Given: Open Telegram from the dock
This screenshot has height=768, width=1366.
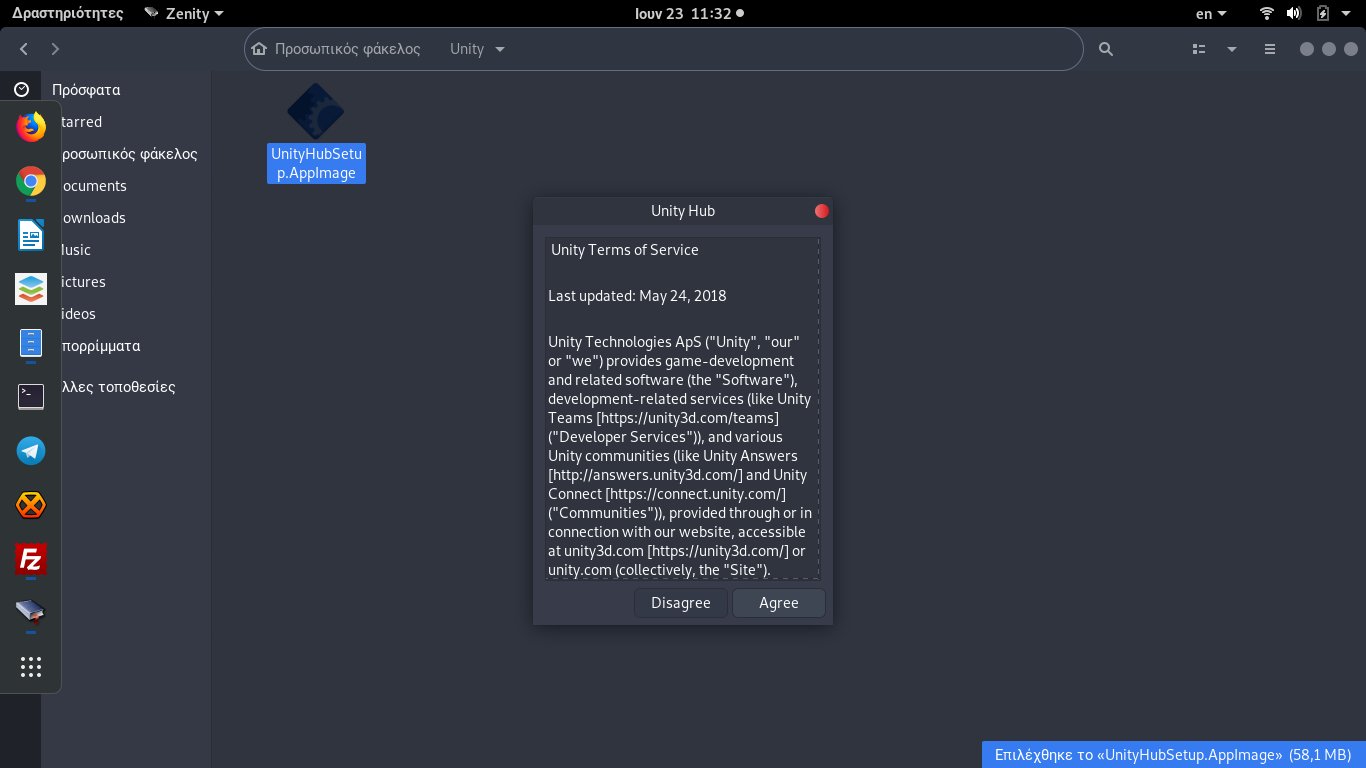Looking at the screenshot, I should tap(31, 451).
